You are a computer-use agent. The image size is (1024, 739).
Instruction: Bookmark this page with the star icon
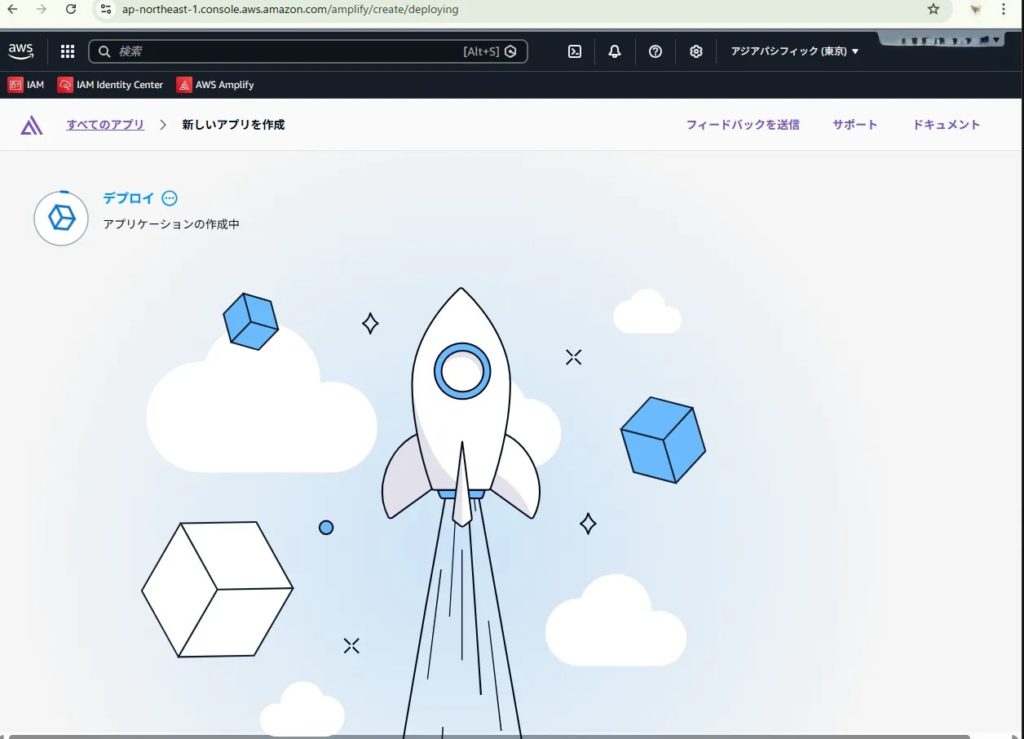click(x=933, y=9)
